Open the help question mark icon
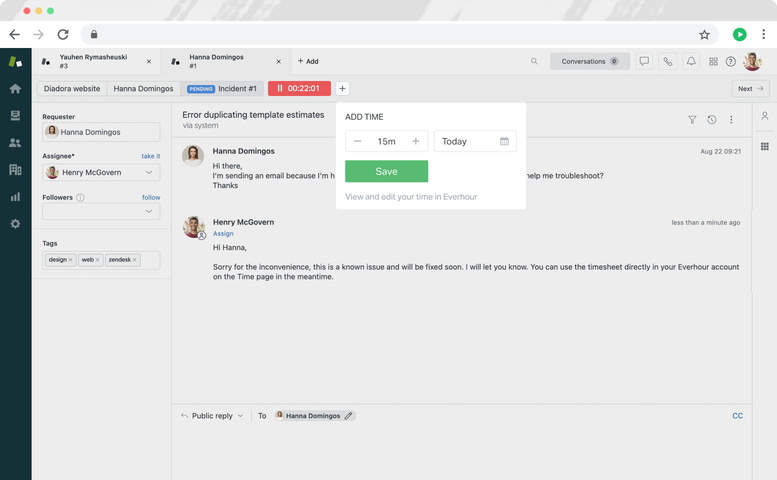Viewport: 777px width, 480px height. 730,61
